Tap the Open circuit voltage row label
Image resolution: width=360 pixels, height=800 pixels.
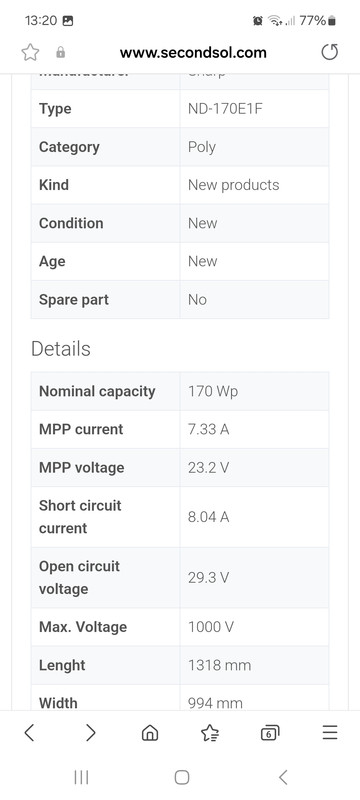(x=80, y=578)
